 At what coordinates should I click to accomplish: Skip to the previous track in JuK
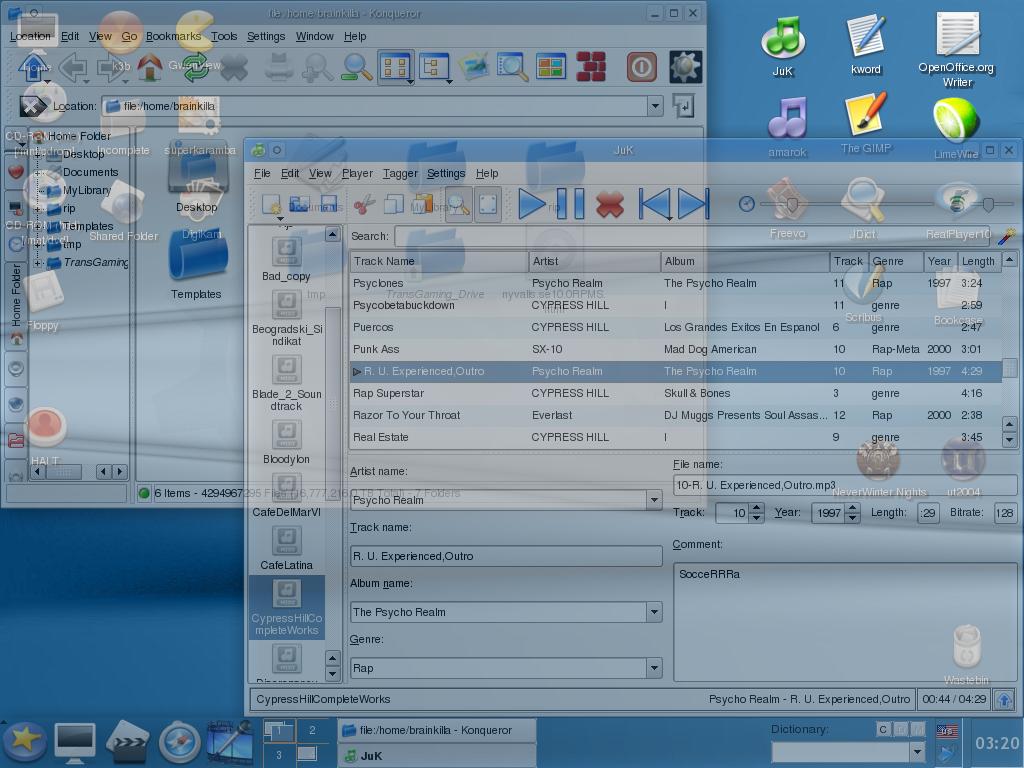pyautogui.click(x=655, y=204)
